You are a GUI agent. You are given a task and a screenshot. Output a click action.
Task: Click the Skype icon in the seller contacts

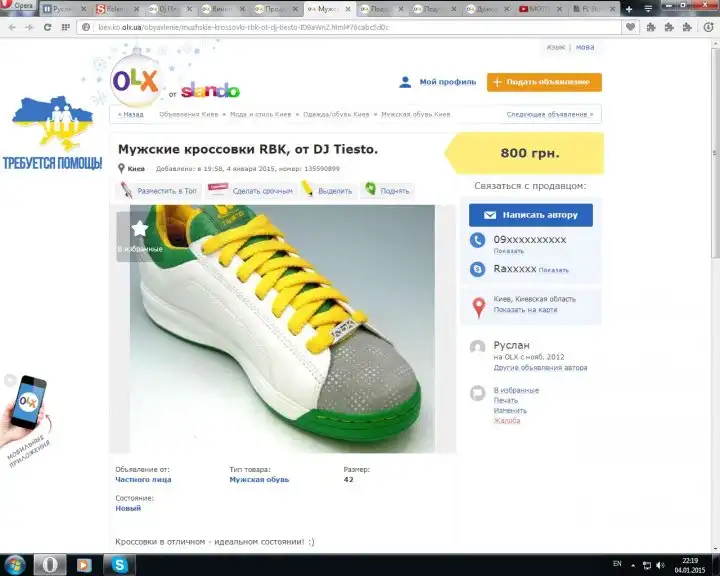tap(478, 269)
